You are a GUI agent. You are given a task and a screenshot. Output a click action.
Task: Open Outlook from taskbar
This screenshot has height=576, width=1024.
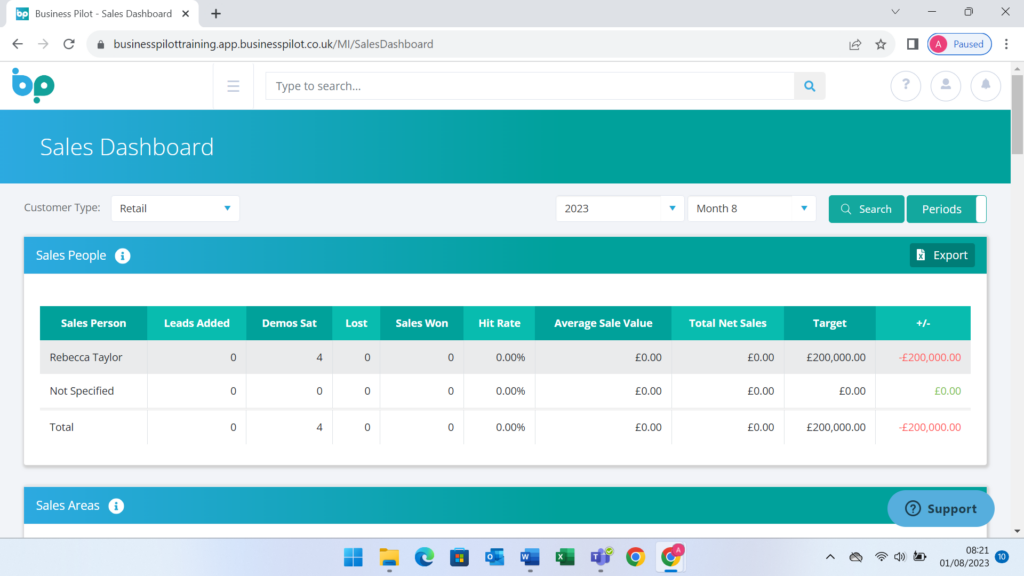coord(494,557)
